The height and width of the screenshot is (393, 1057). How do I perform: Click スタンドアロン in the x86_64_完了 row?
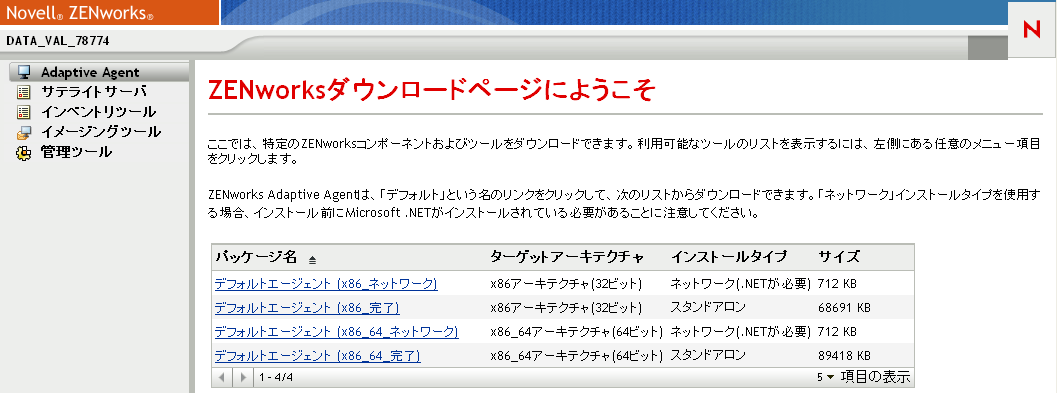point(708,355)
